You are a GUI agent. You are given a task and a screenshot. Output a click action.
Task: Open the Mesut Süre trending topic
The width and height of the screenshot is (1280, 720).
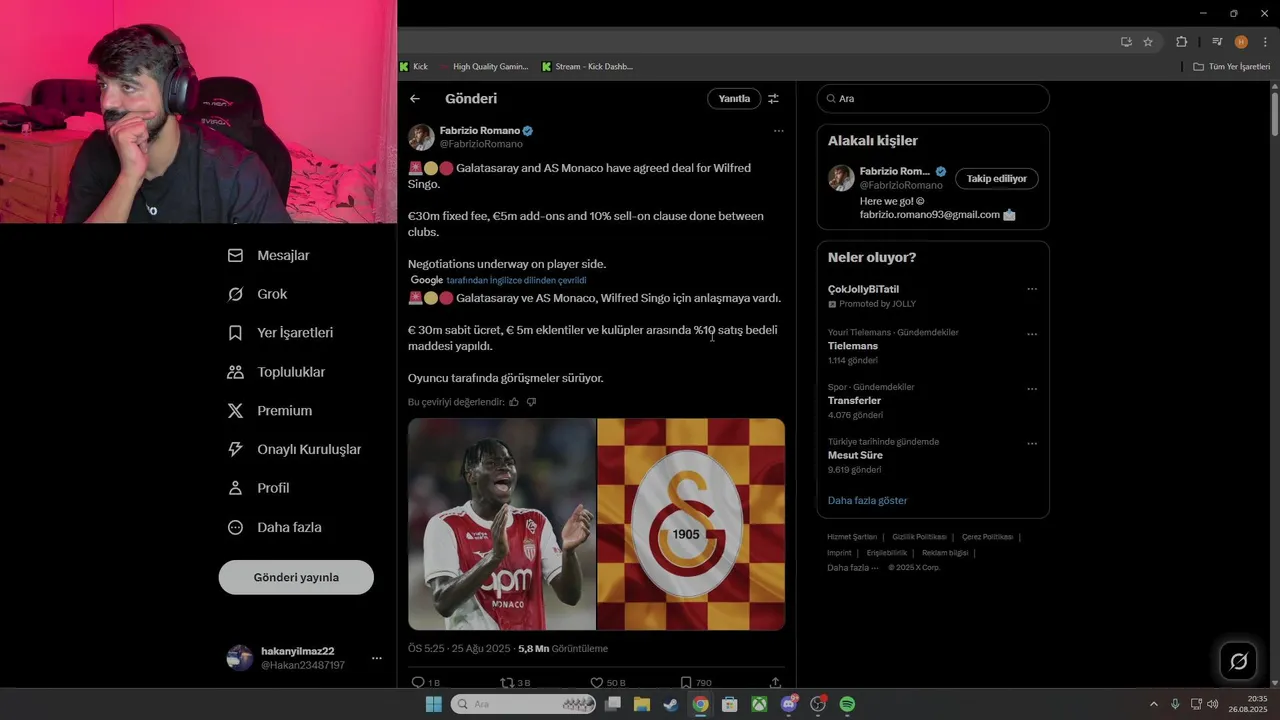coord(855,456)
